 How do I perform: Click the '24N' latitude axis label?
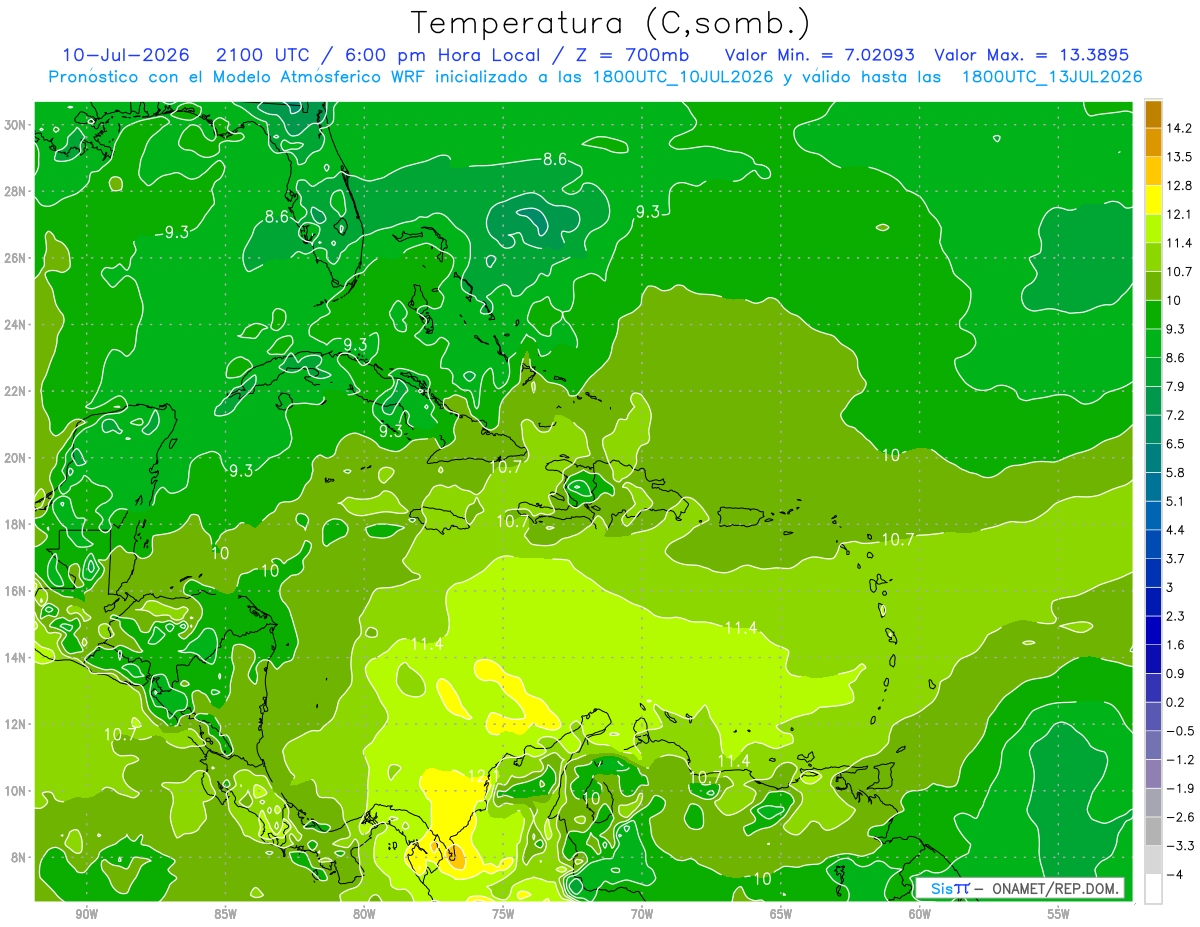(x=17, y=324)
